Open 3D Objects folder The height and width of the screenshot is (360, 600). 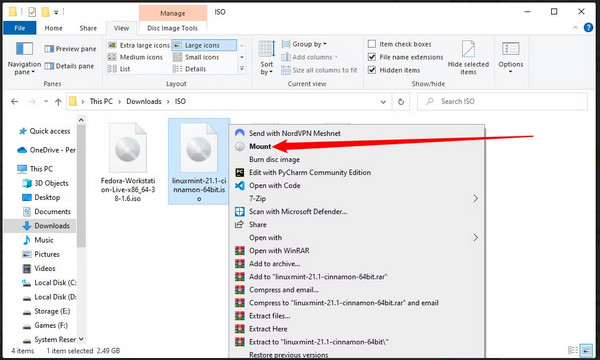click(x=46, y=183)
